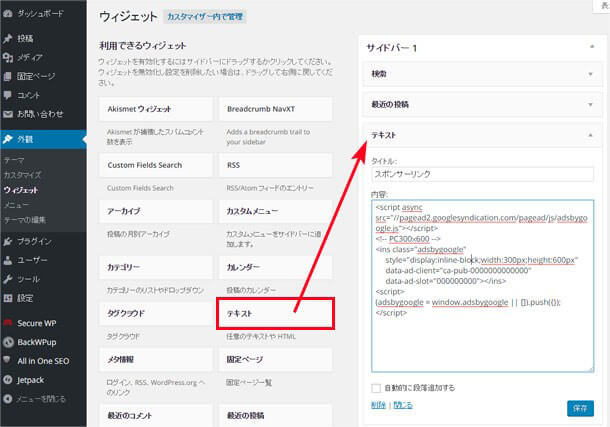Screen dimensions: 610x427
Task: Expand the 最近の投稿 sidebar widget arrow
Action: coord(591,104)
